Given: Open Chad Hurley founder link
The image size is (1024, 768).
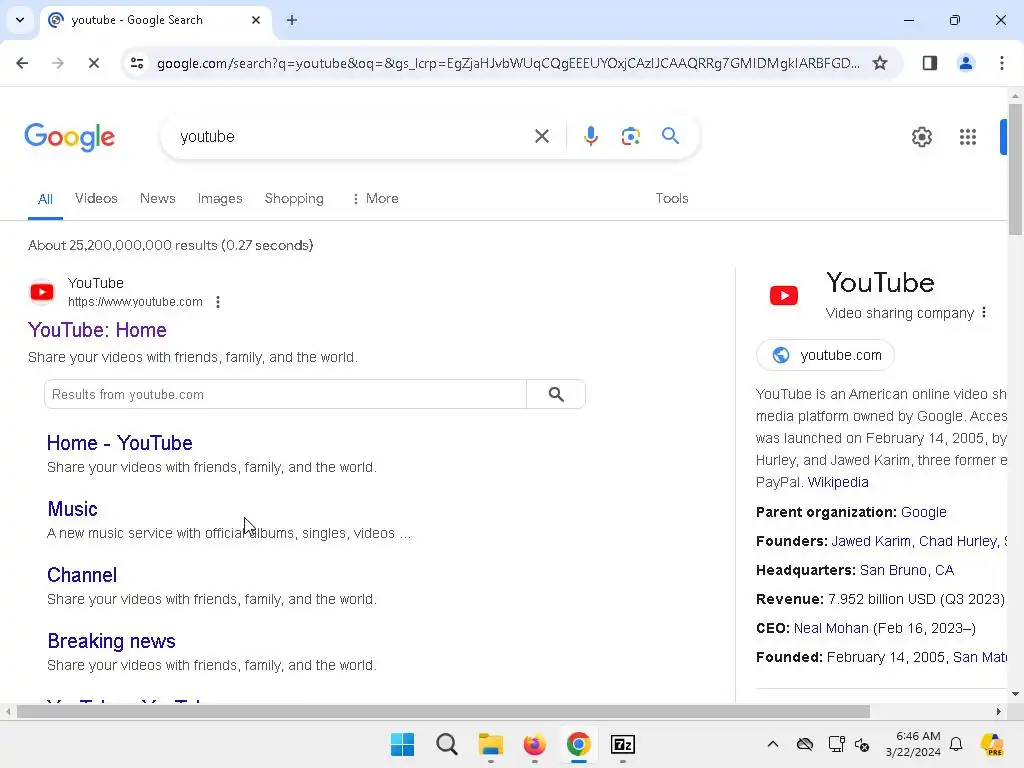Looking at the screenshot, I should [958, 541].
